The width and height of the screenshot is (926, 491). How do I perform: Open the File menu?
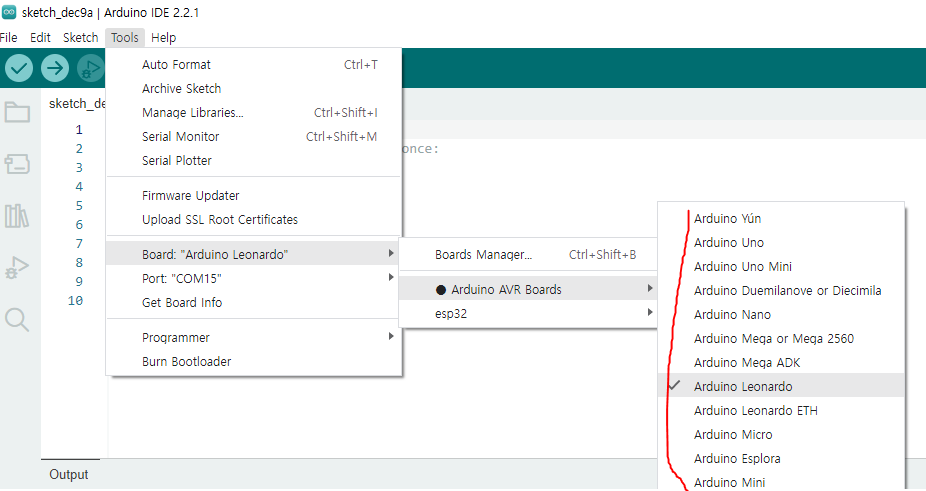tap(8, 38)
